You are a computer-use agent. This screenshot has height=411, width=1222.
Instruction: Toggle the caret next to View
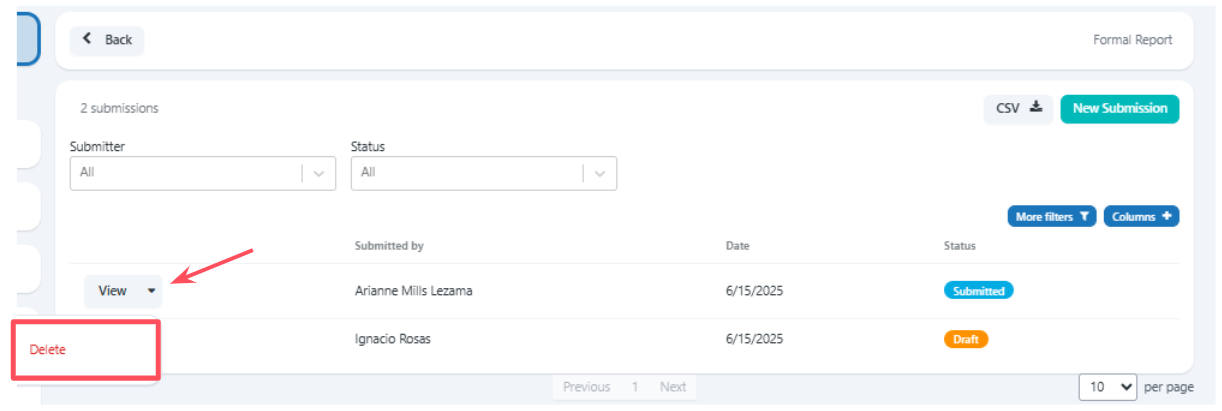151,291
